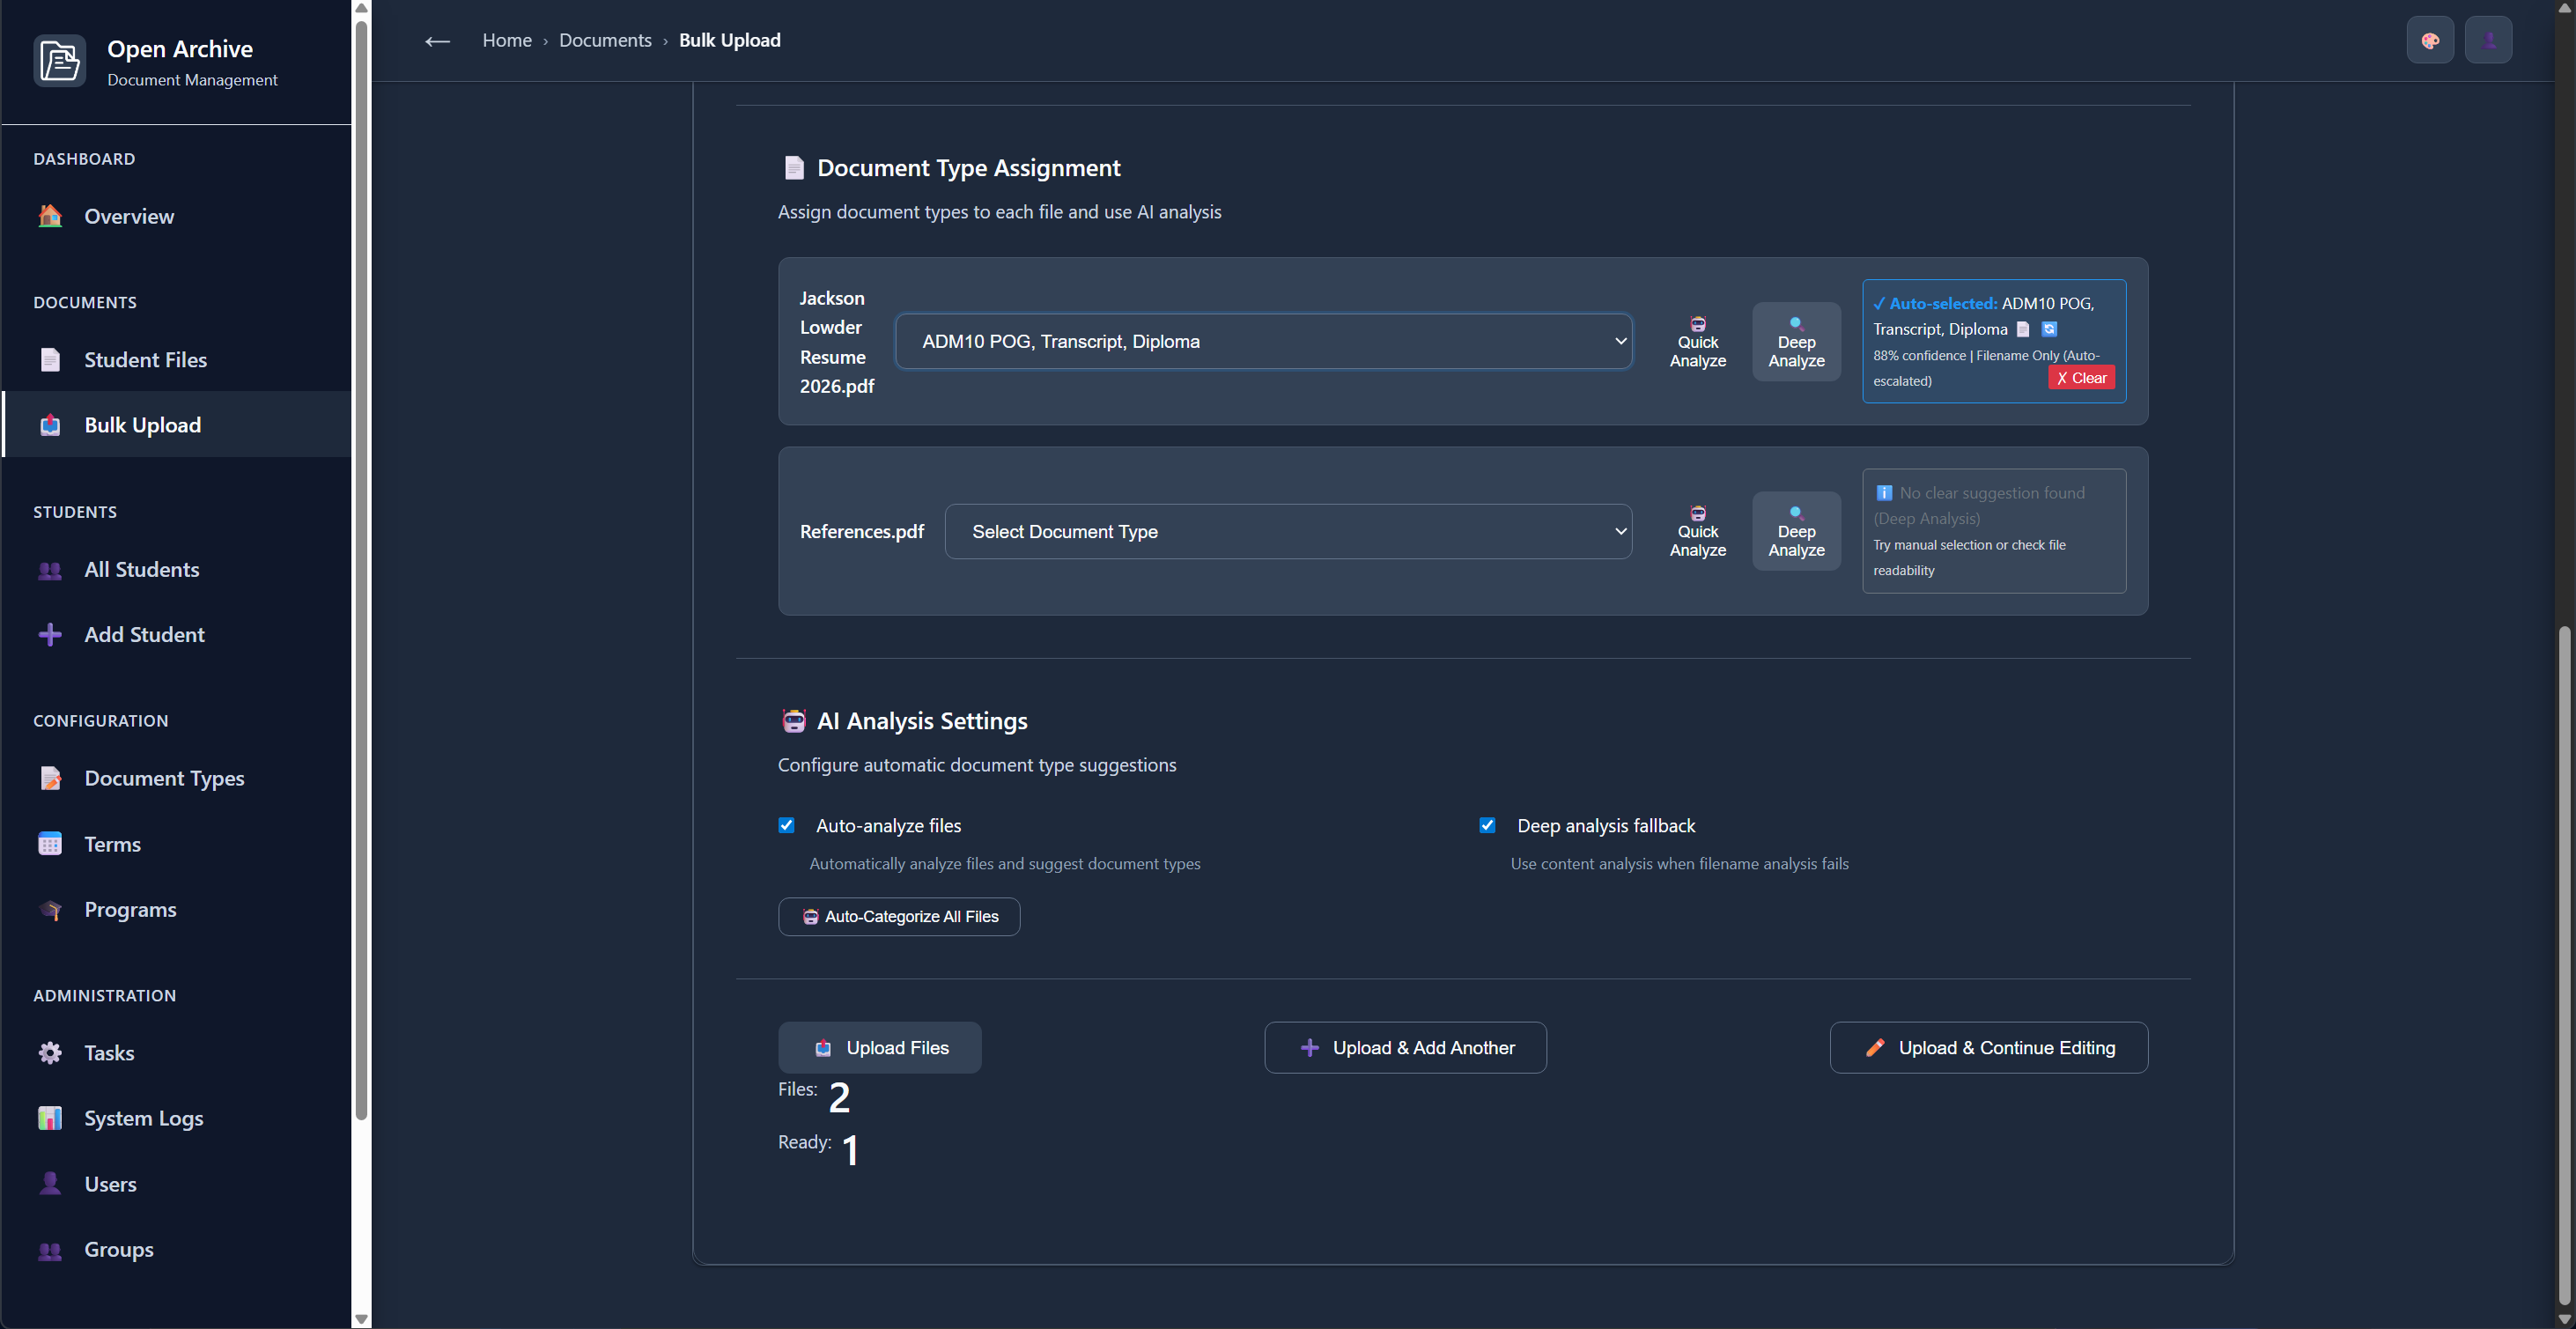Click the Document Type Assignment page icon
2576x1329 pixels.
(x=794, y=168)
